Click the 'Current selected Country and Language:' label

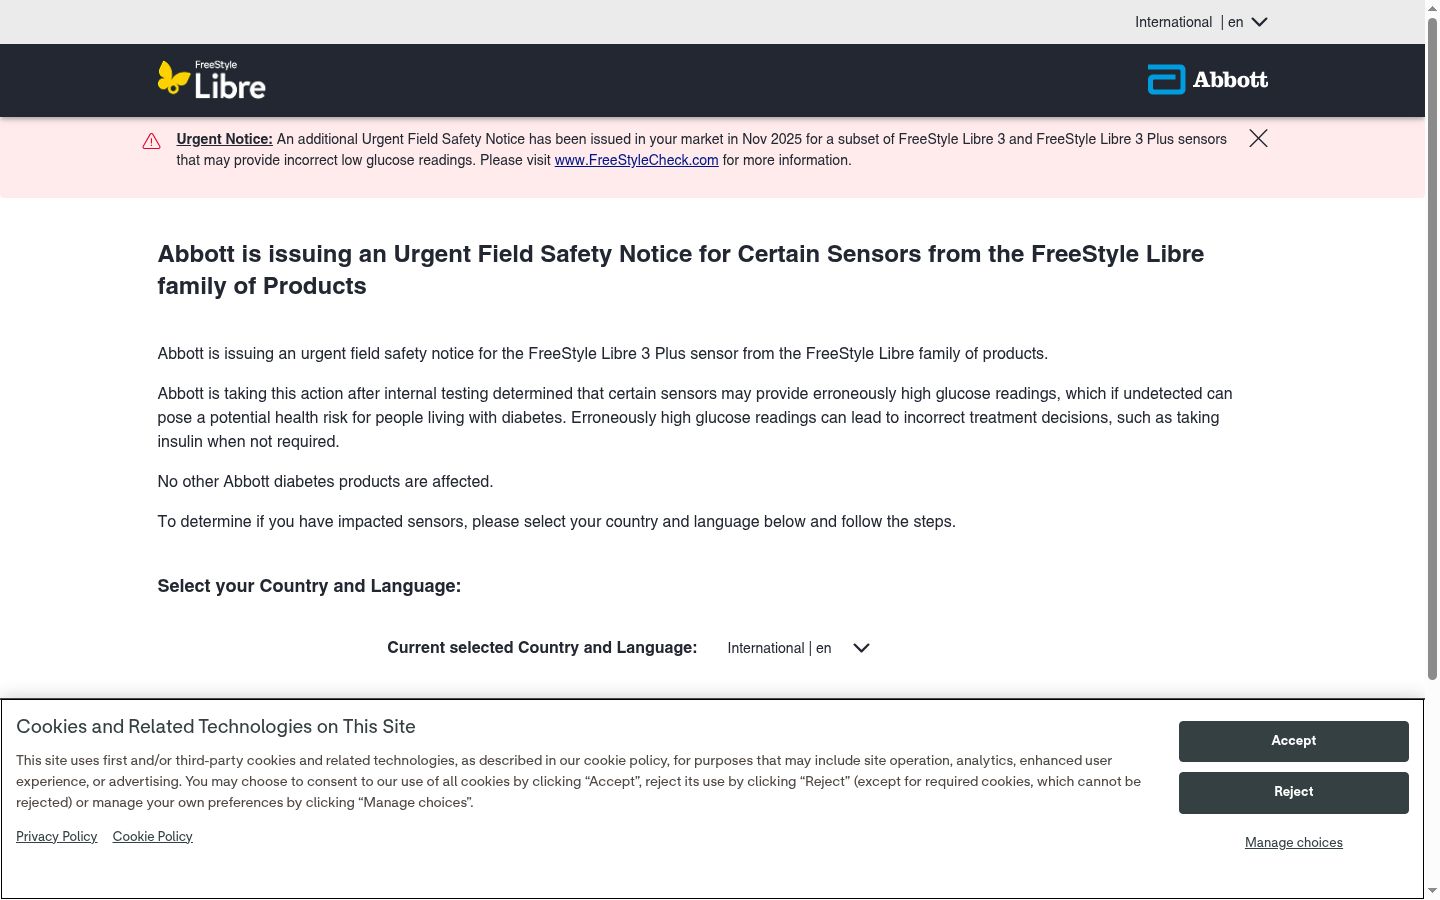542,648
